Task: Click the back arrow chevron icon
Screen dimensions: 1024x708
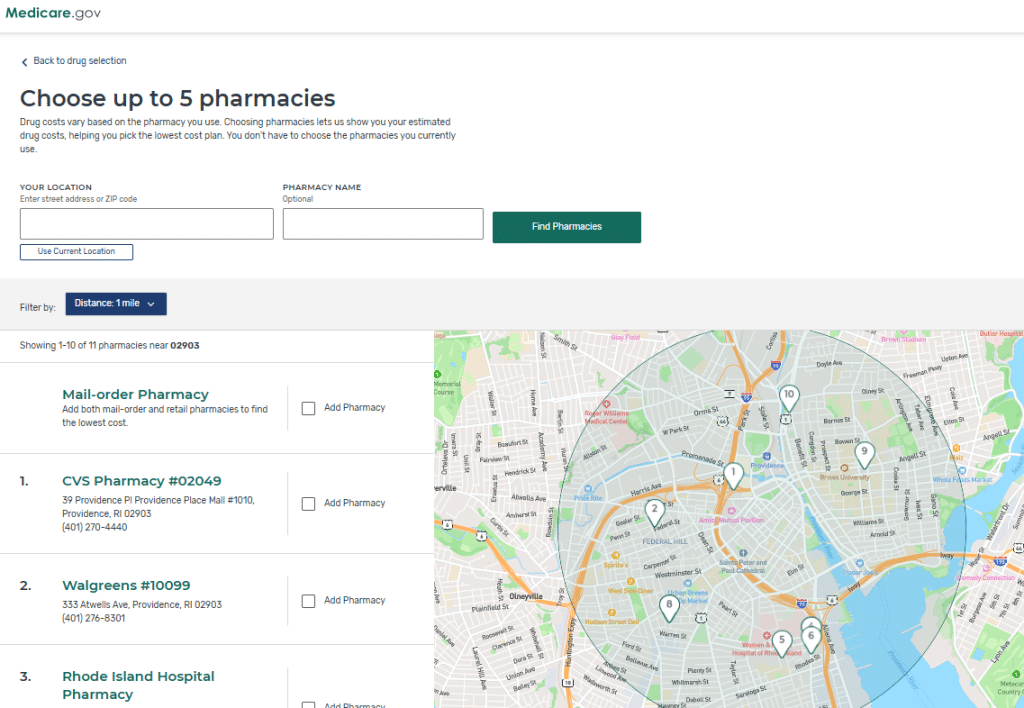Action: click(x=25, y=62)
